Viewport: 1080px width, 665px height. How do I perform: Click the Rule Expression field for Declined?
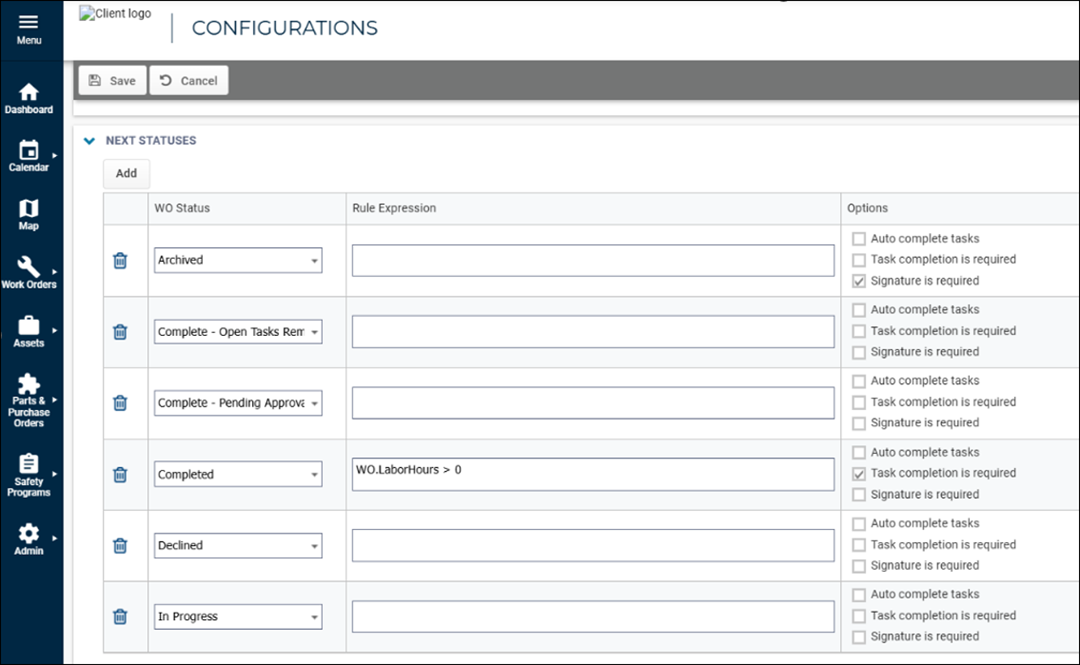coord(592,545)
